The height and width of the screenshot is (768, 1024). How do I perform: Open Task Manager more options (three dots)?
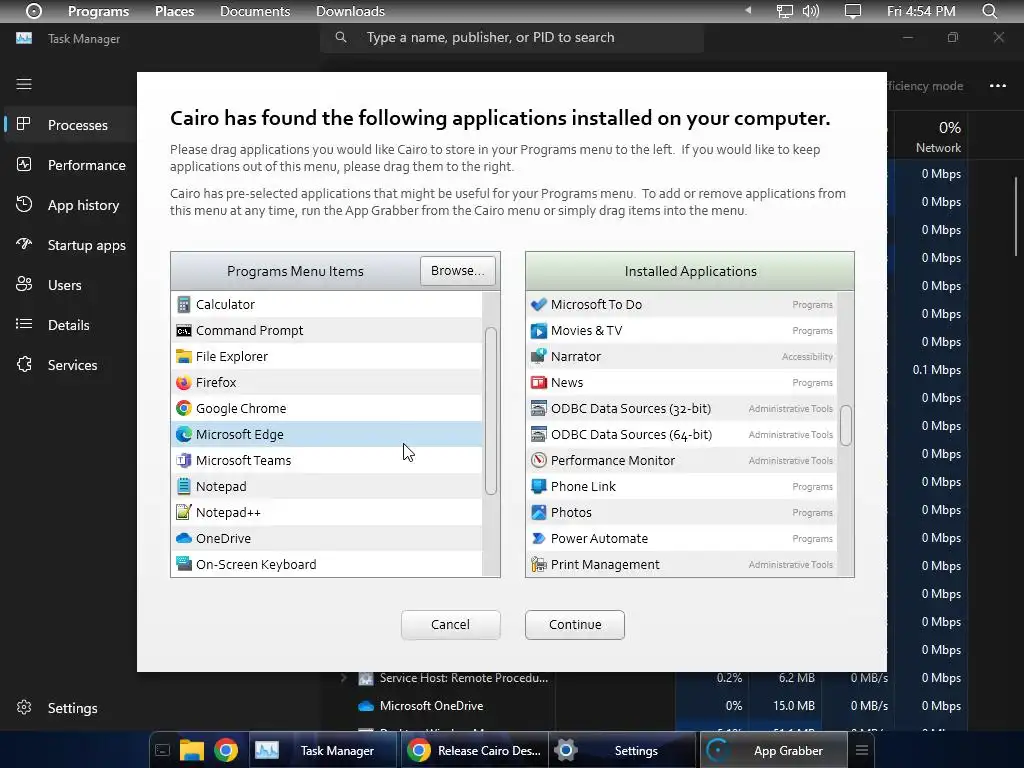point(997,86)
